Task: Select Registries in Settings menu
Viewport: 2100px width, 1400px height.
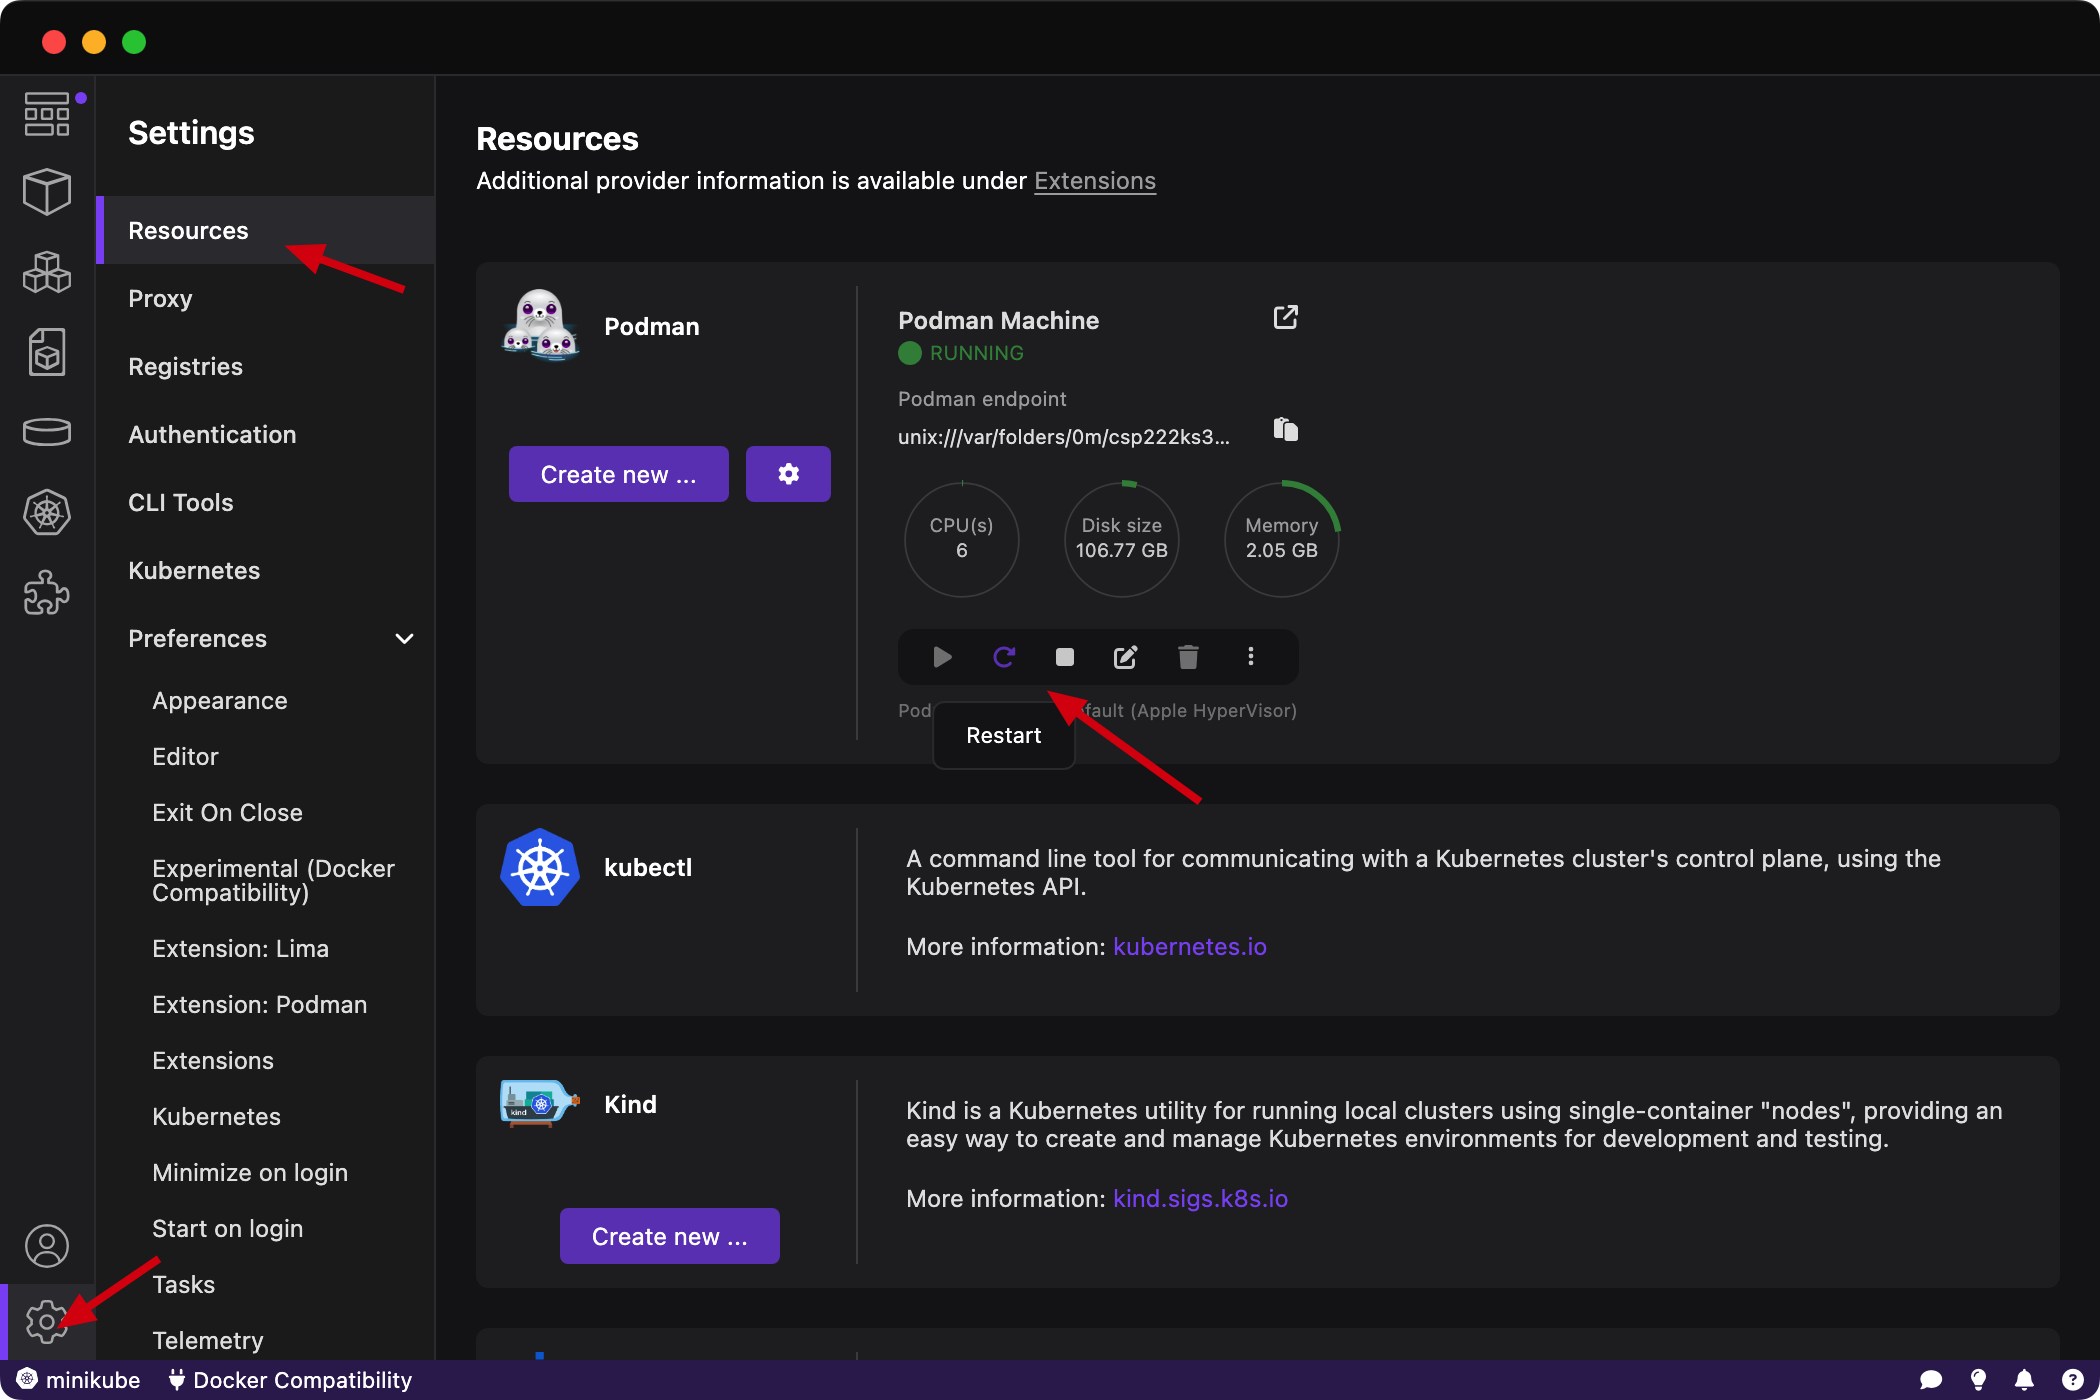Action: pos(185,367)
